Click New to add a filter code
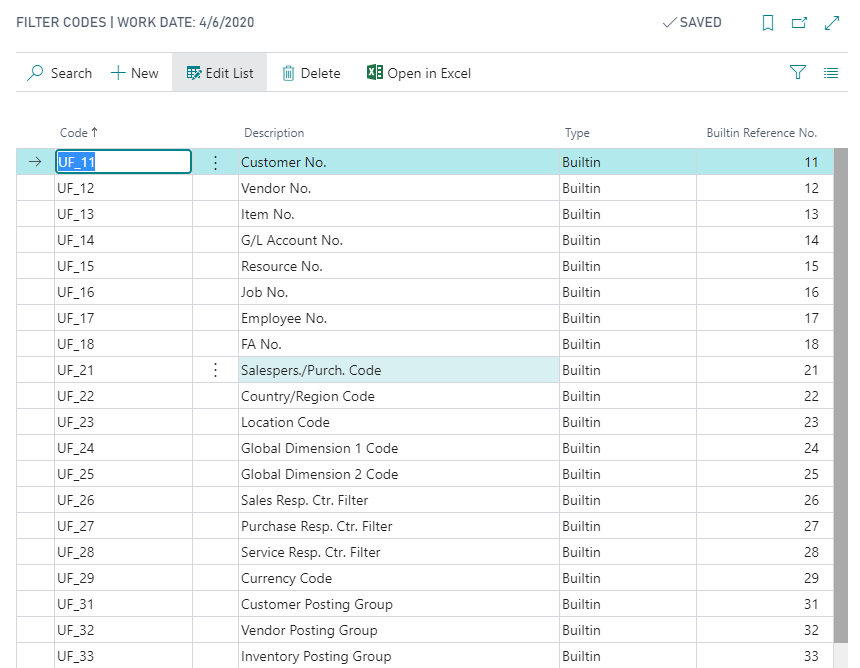The height and width of the screenshot is (668, 860). point(134,73)
